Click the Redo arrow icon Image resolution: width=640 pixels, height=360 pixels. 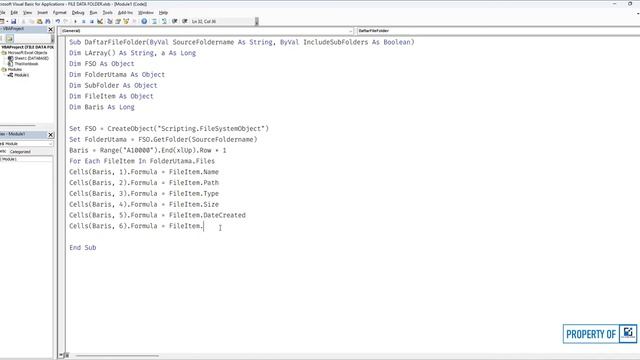coord(66,21)
